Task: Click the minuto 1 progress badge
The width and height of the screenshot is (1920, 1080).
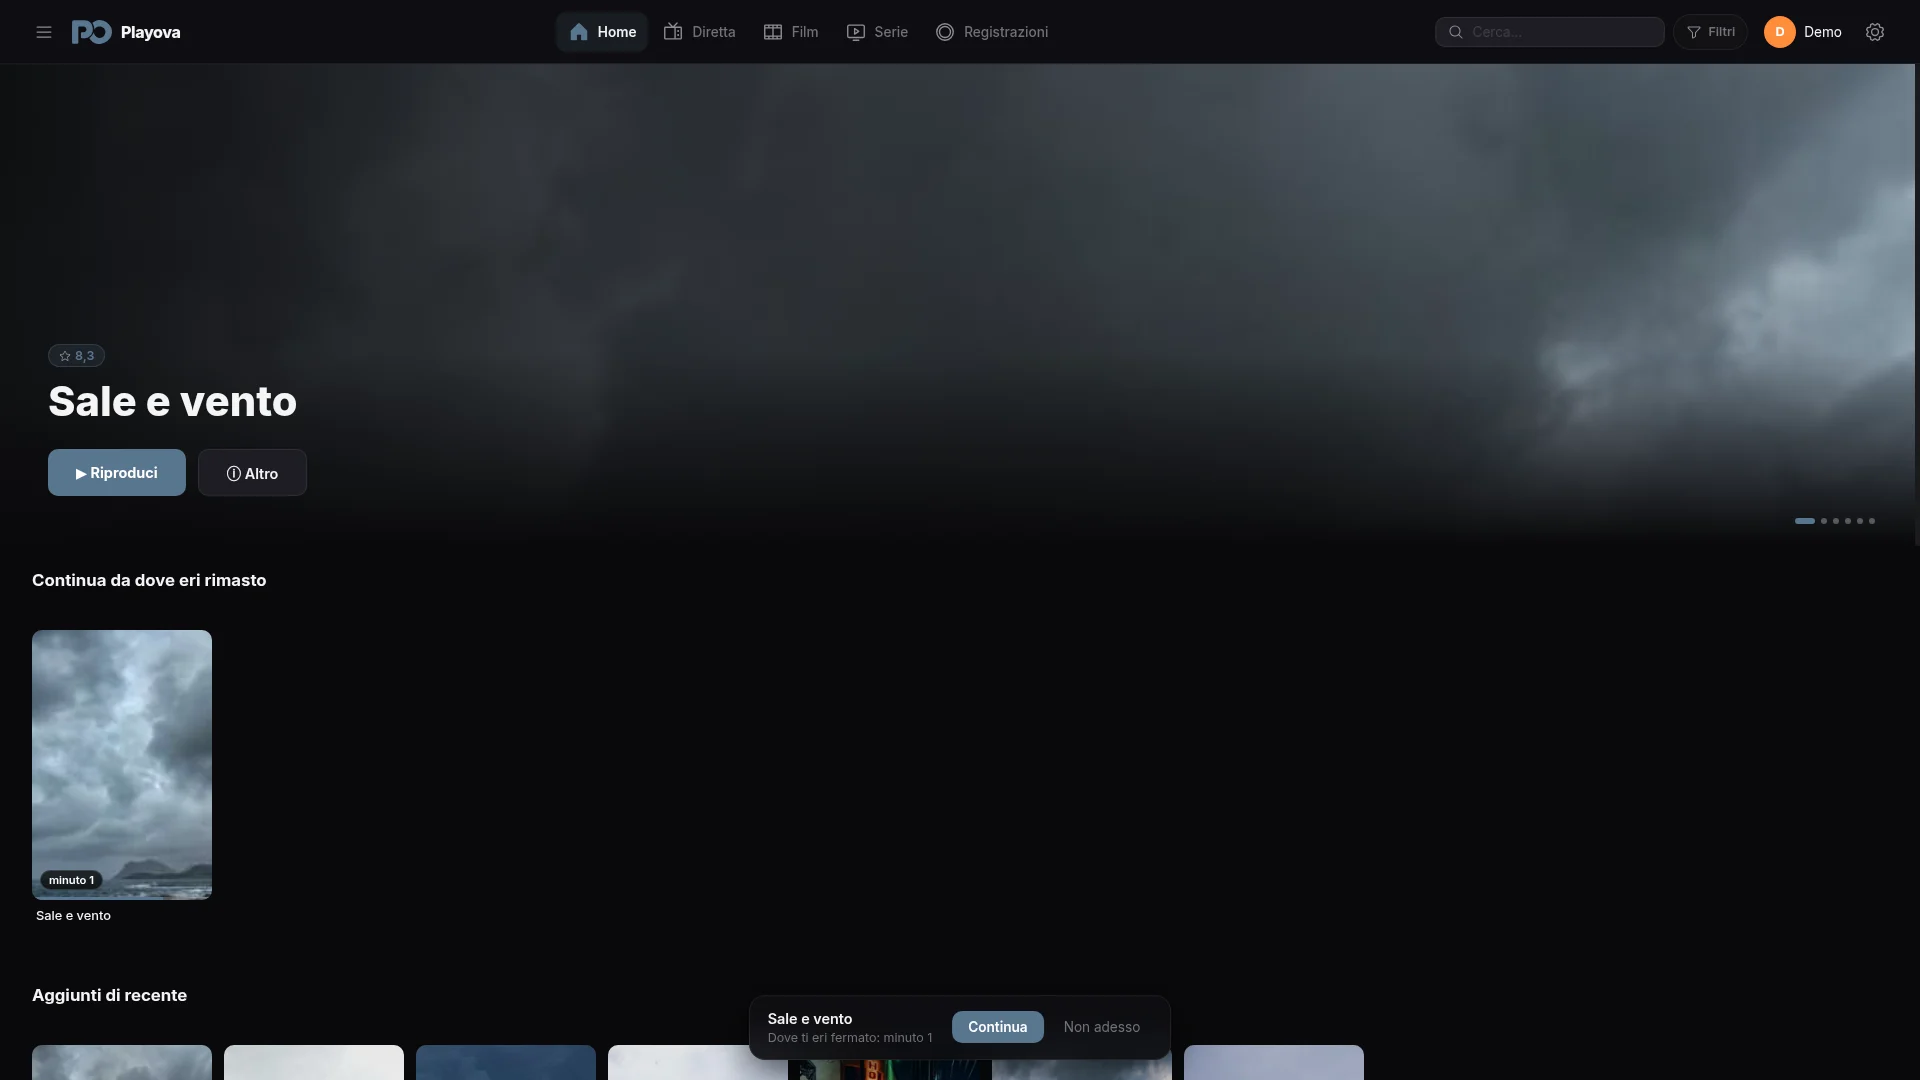Action: 71,880
